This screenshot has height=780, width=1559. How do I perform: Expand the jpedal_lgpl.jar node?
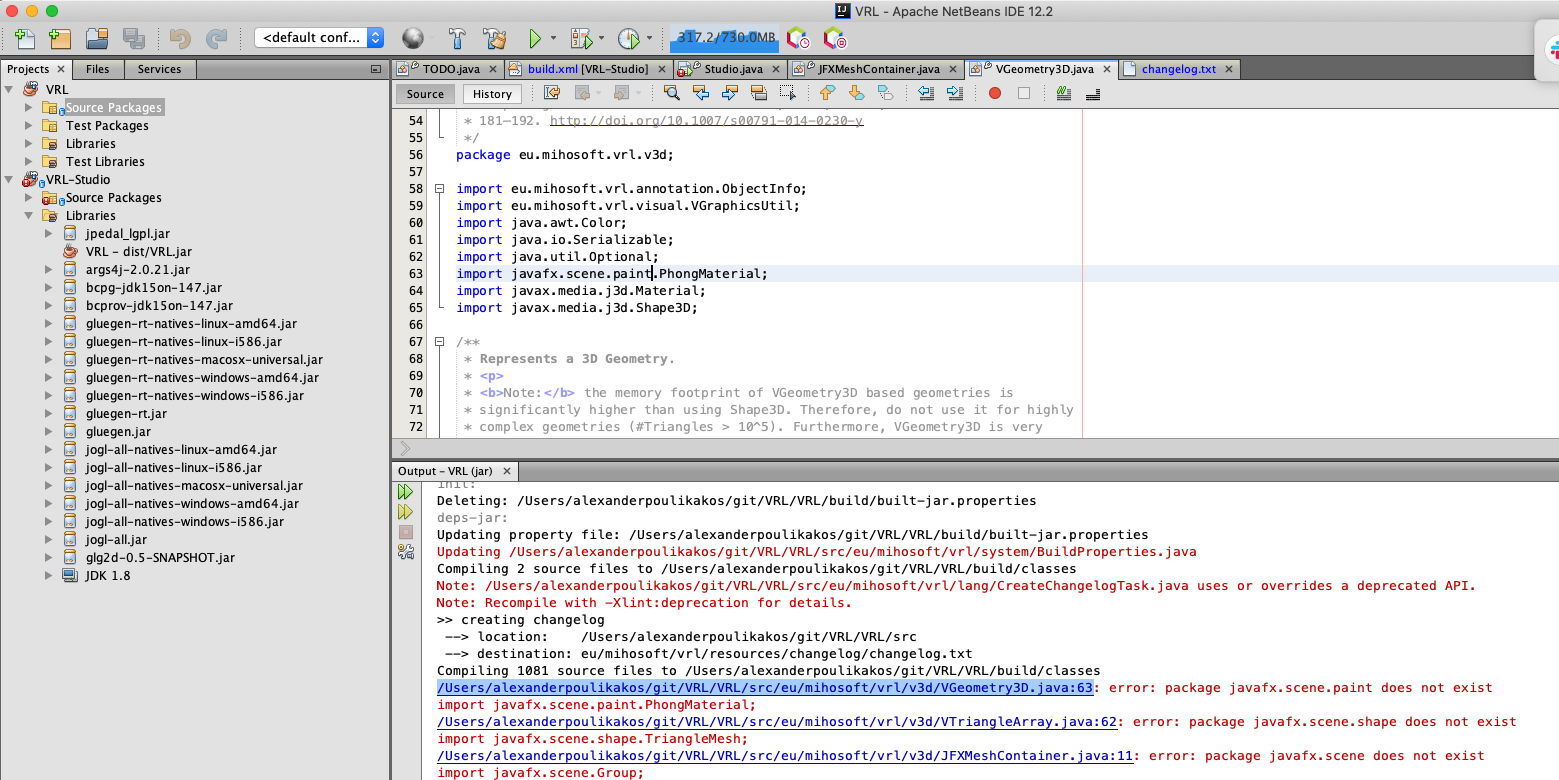(49, 233)
